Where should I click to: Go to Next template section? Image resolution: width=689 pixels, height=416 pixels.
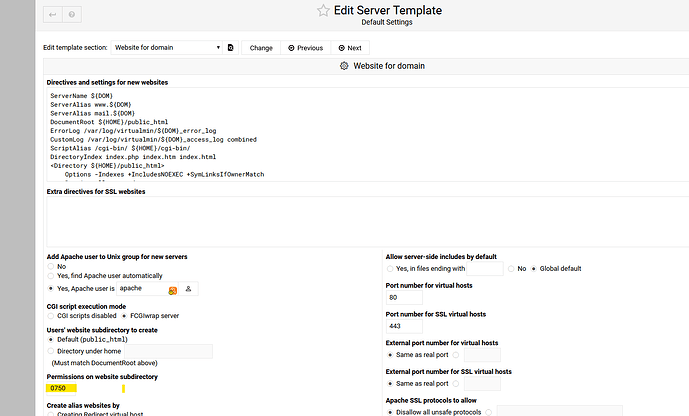pos(349,47)
